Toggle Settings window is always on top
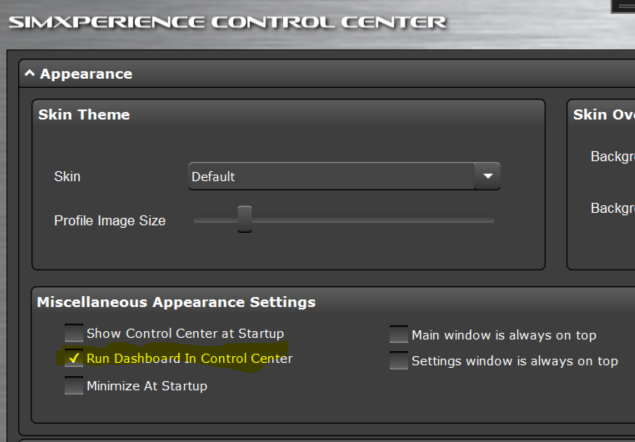The width and height of the screenshot is (635, 442). tap(398, 361)
